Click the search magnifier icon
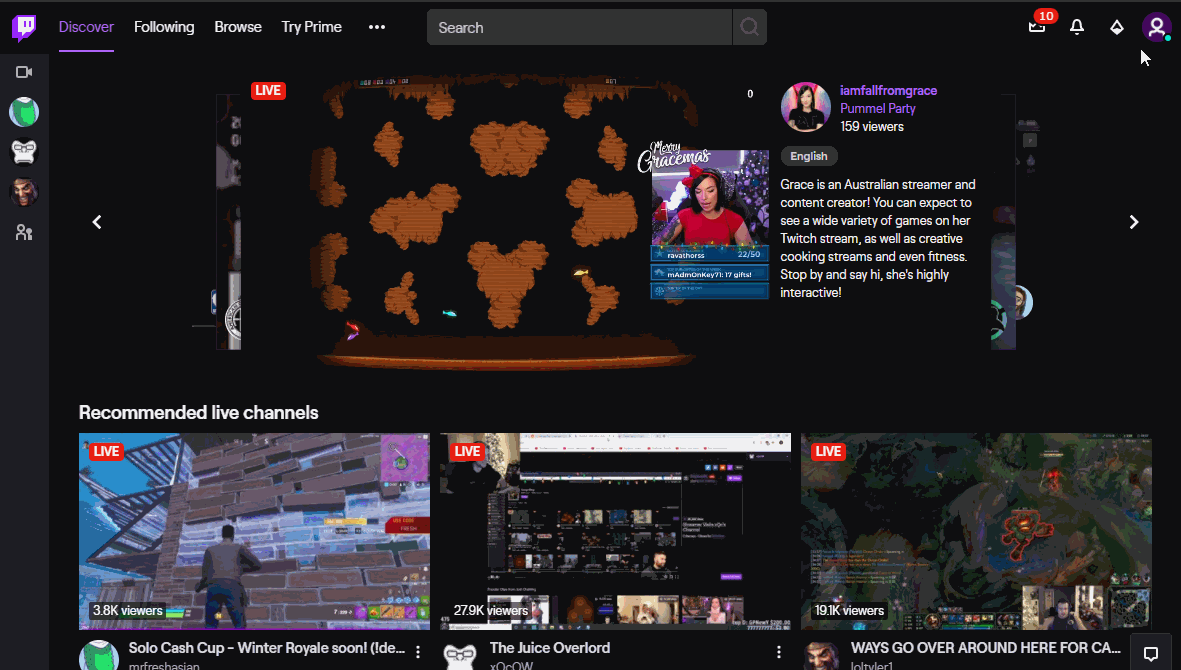This screenshot has height=670, width=1181. coord(749,27)
